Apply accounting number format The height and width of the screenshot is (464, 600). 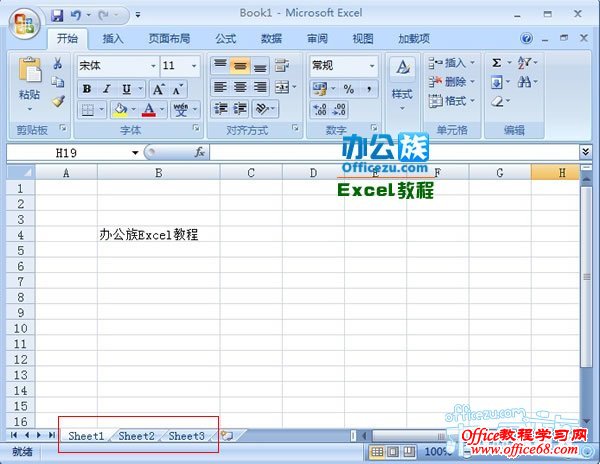320,89
